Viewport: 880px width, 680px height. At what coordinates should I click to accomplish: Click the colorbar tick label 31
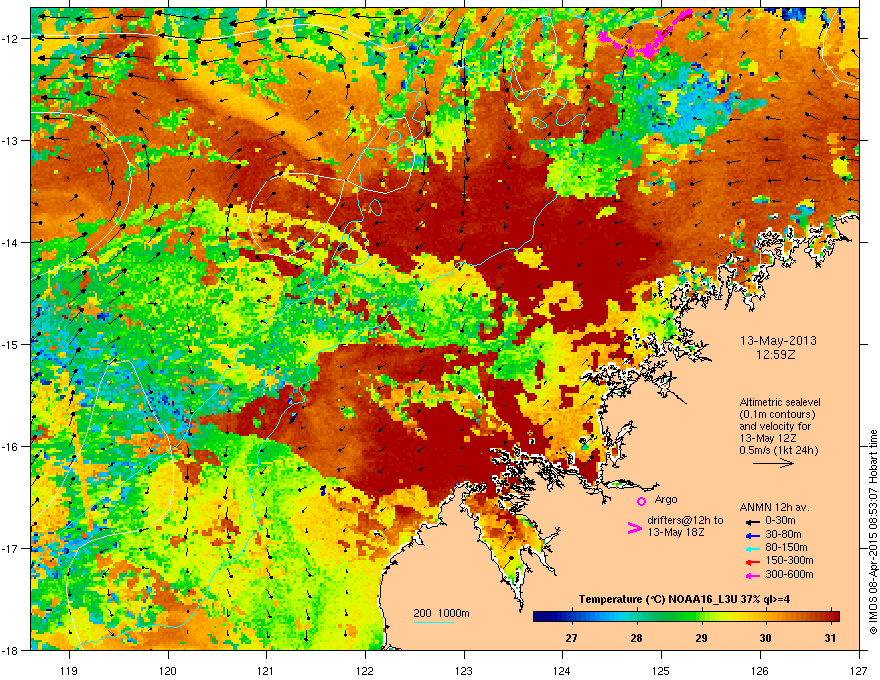tap(831, 638)
